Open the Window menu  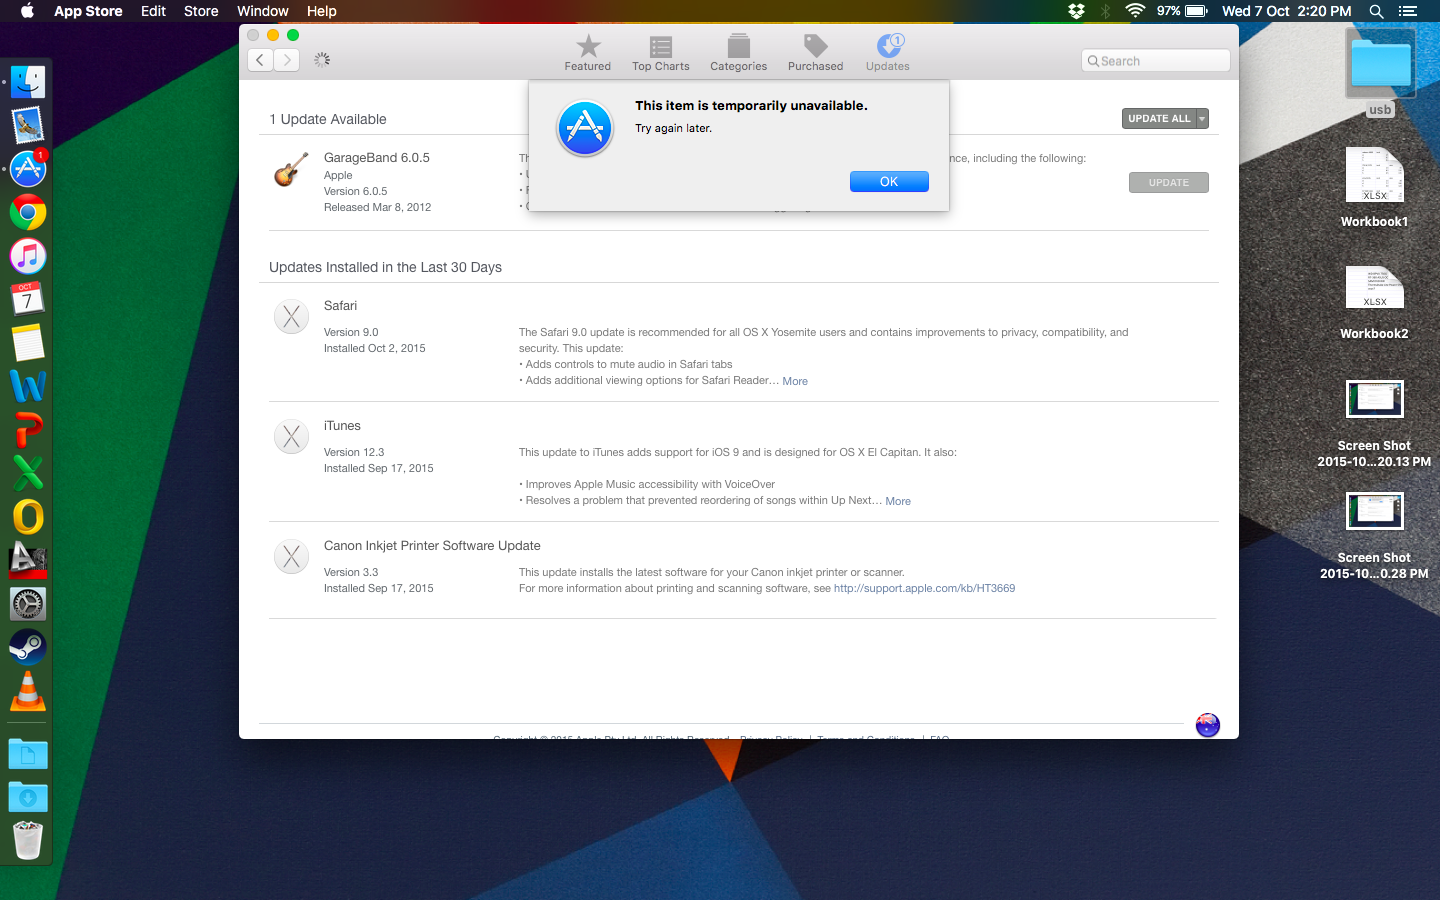pyautogui.click(x=263, y=11)
